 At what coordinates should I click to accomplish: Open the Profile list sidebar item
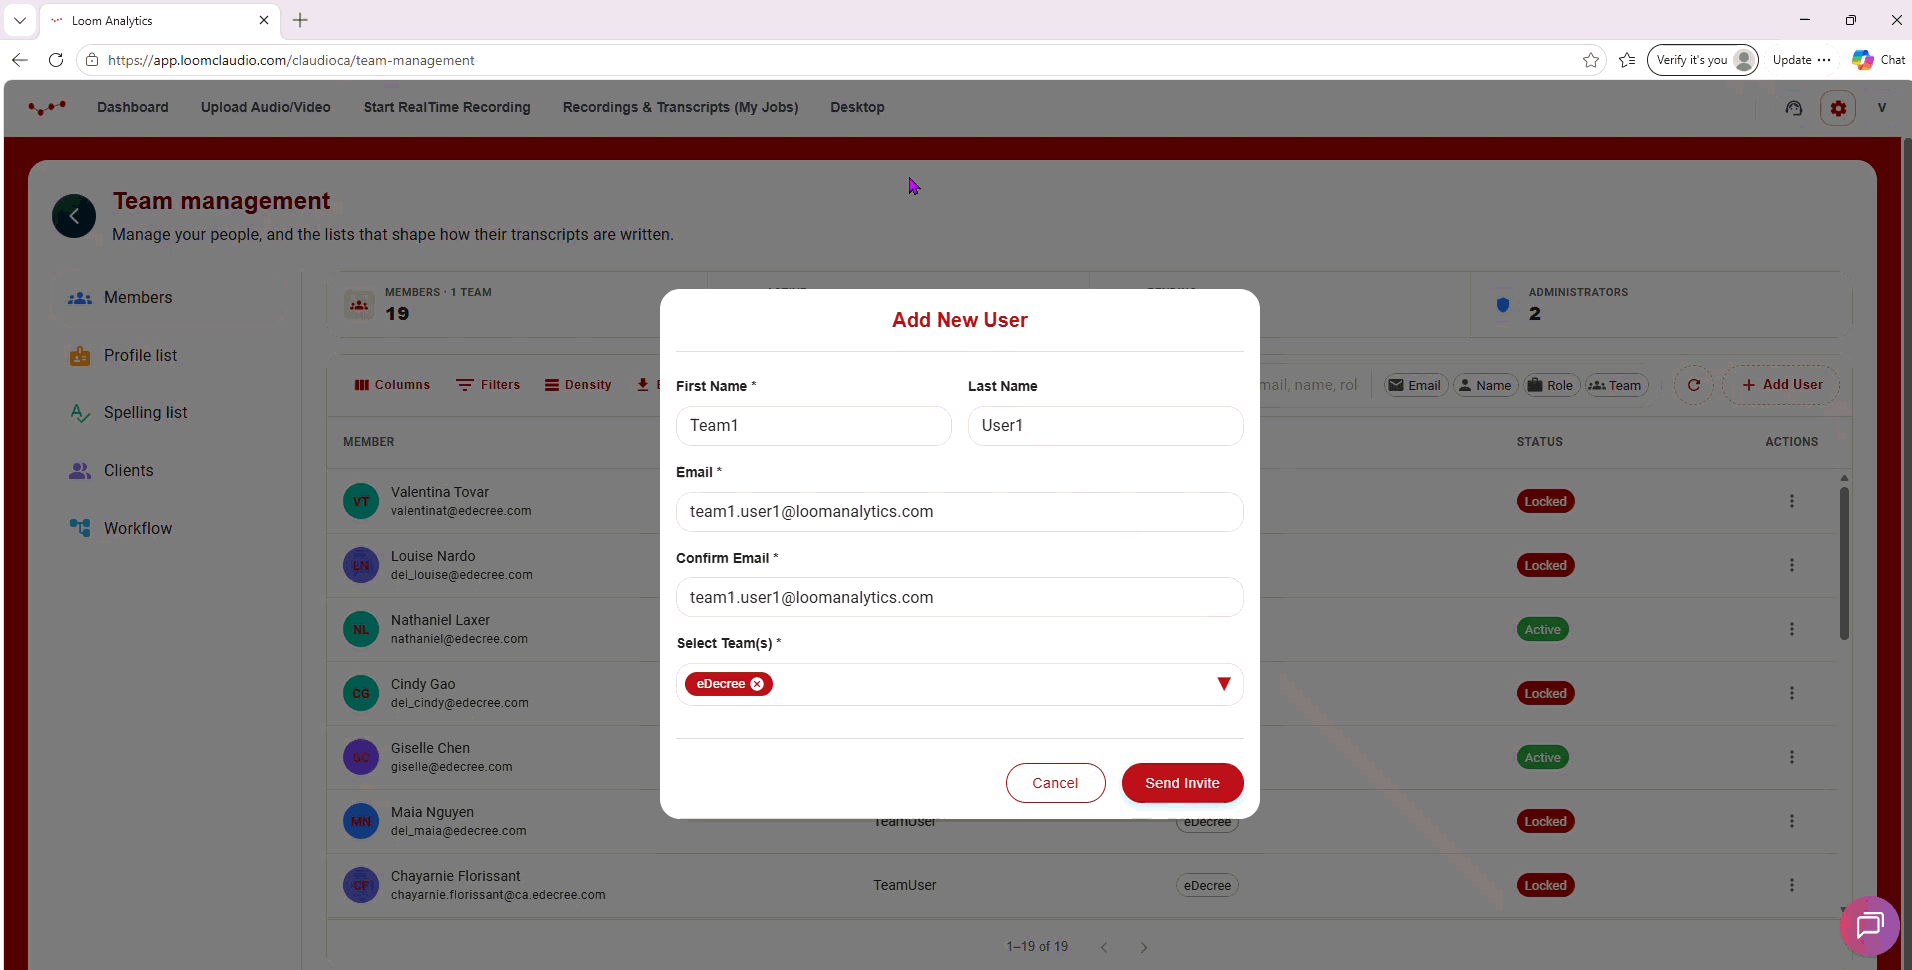(170, 356)
